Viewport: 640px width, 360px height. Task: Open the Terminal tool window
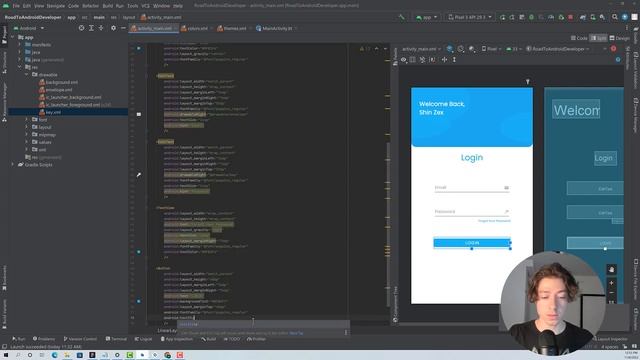pyautogui.click(x=116, y=339)
